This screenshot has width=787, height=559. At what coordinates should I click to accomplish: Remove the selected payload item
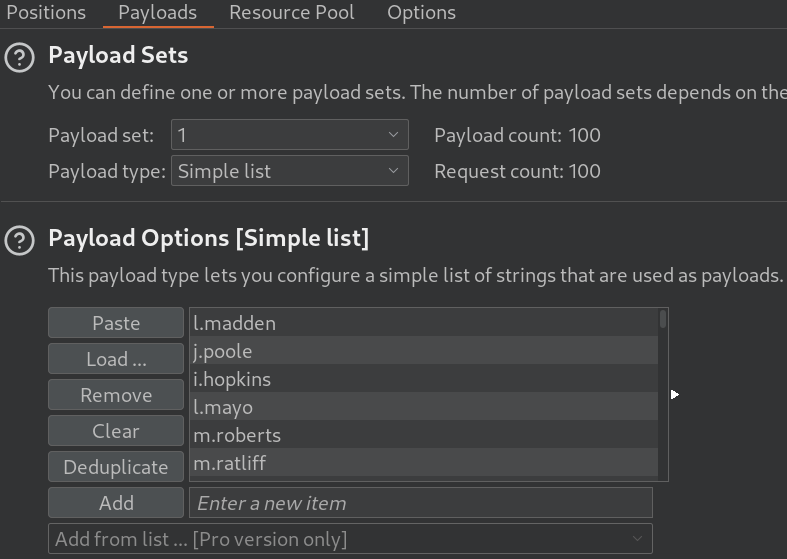(116, 395)
